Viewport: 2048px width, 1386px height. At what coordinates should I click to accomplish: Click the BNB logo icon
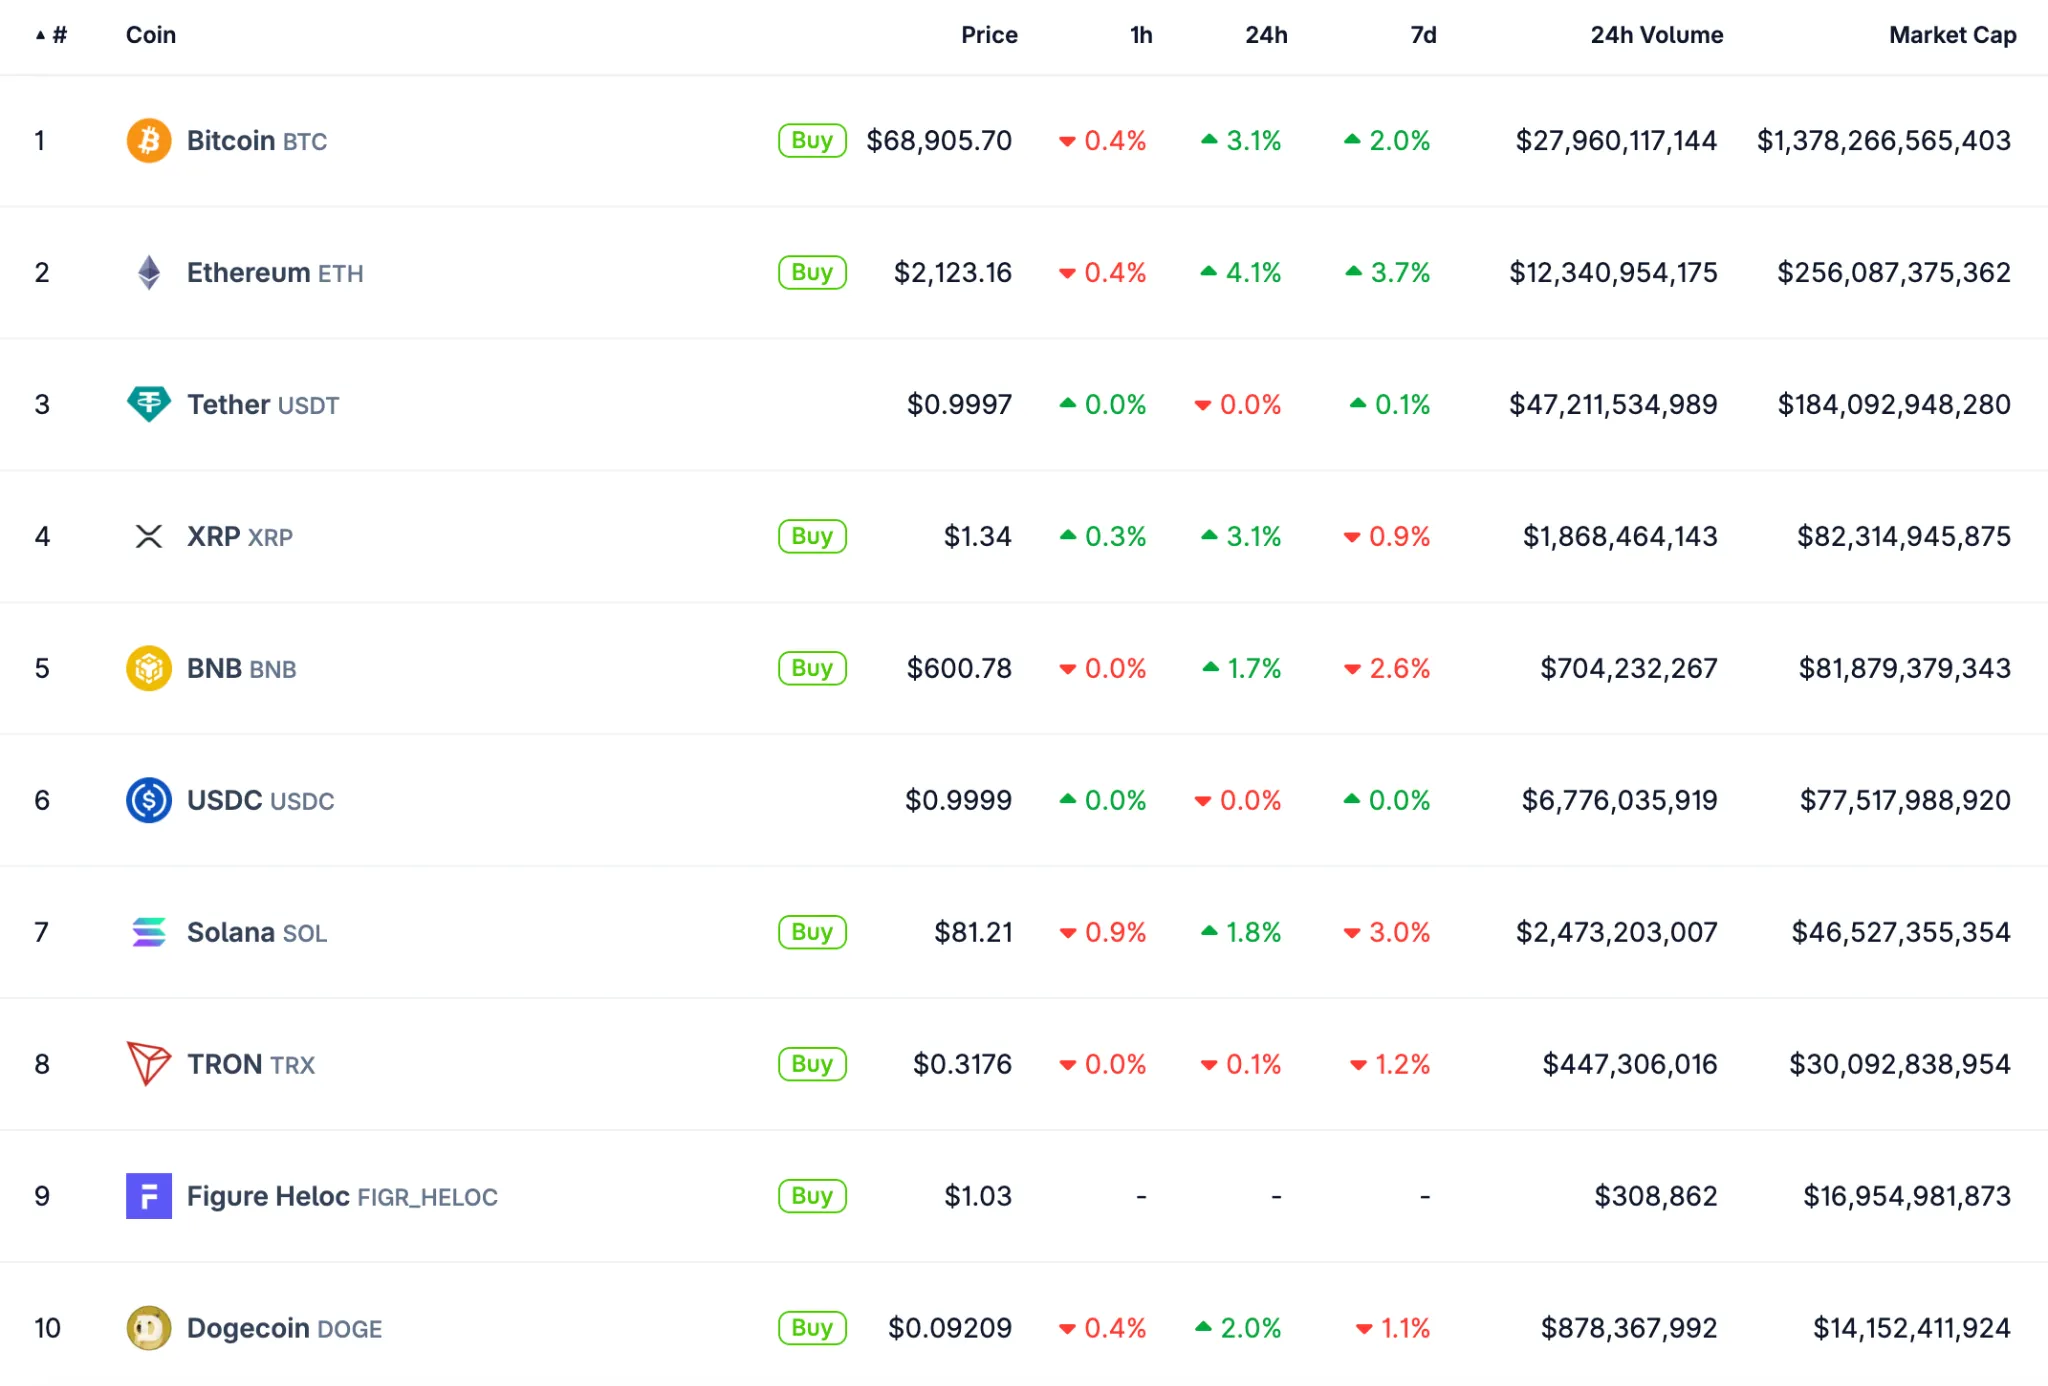pos(148,668)
